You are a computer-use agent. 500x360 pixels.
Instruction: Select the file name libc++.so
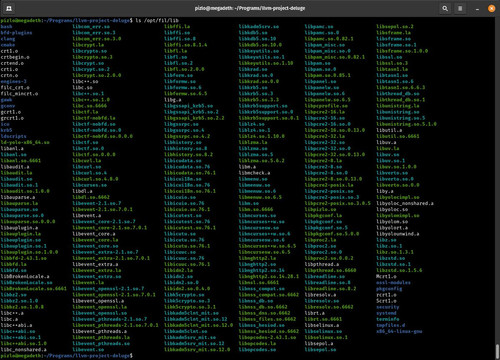(x=85, y=81)
